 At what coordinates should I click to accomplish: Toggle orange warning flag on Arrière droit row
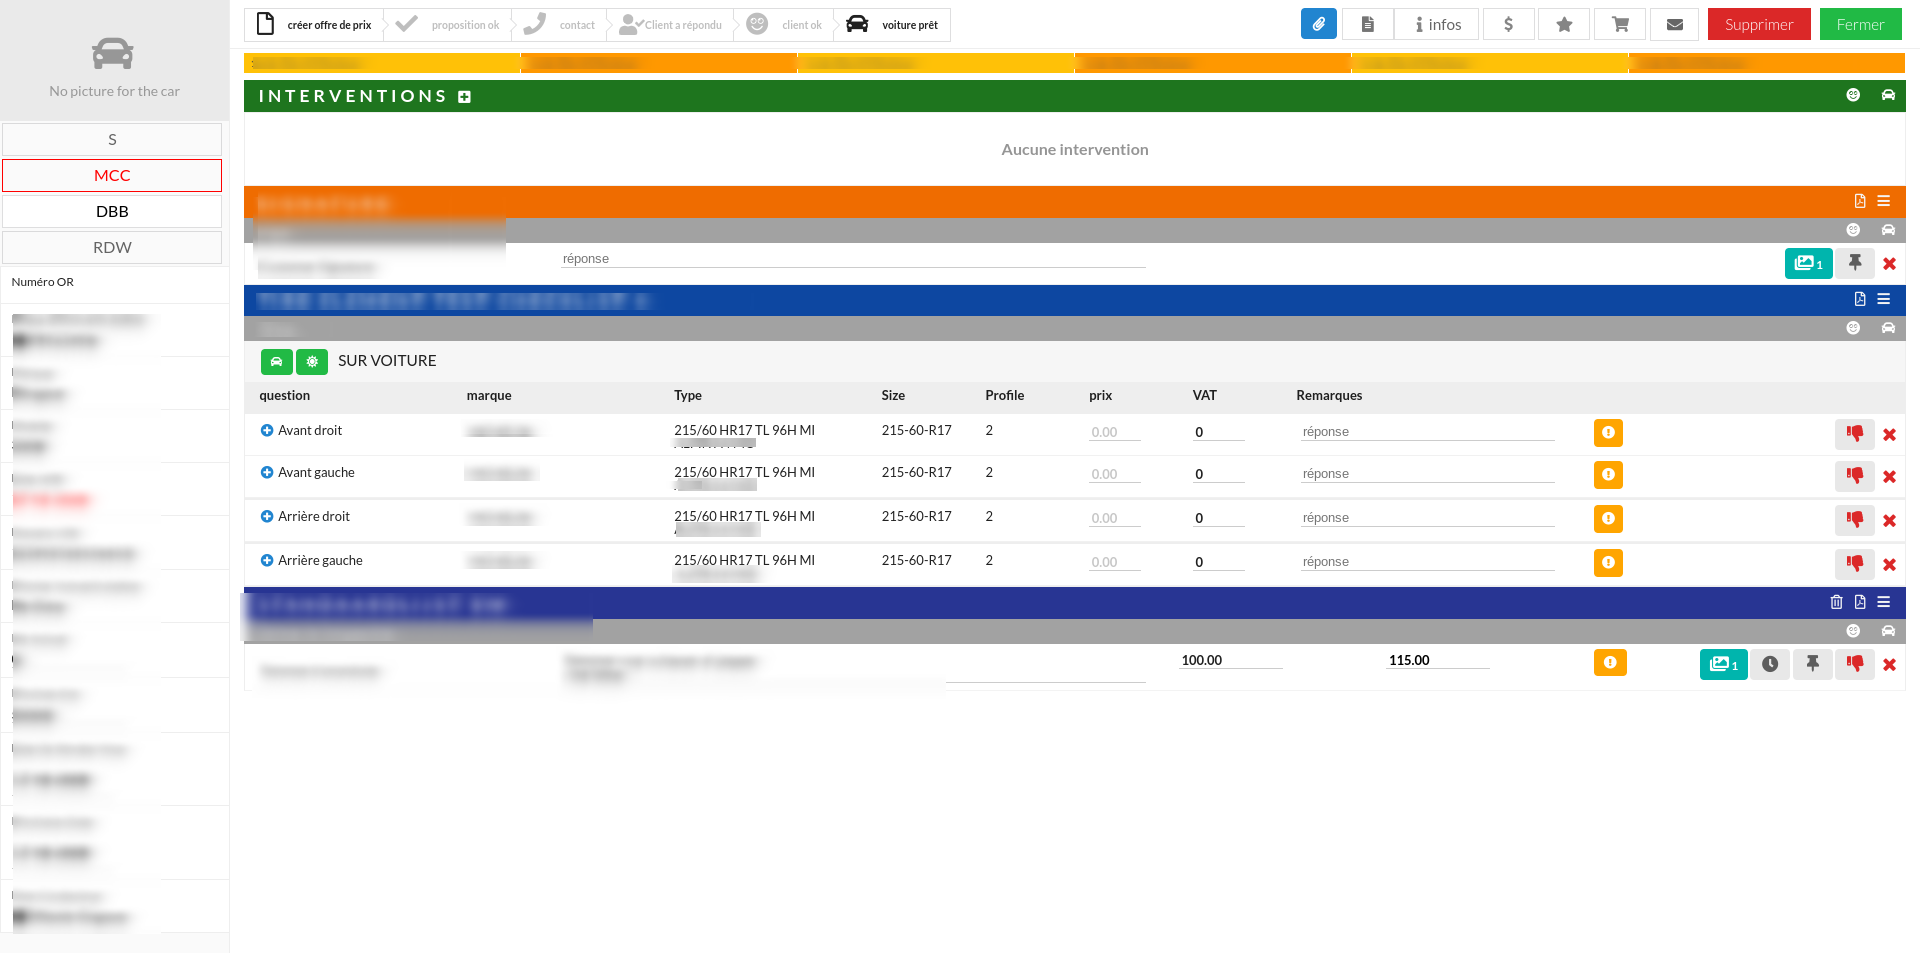(x=1608, y=519)
